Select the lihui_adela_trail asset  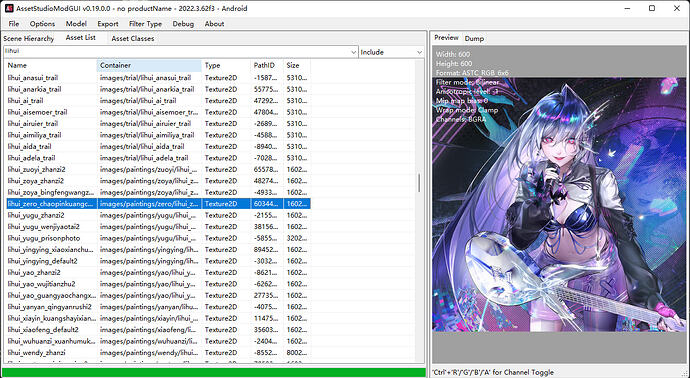[158, 158]
